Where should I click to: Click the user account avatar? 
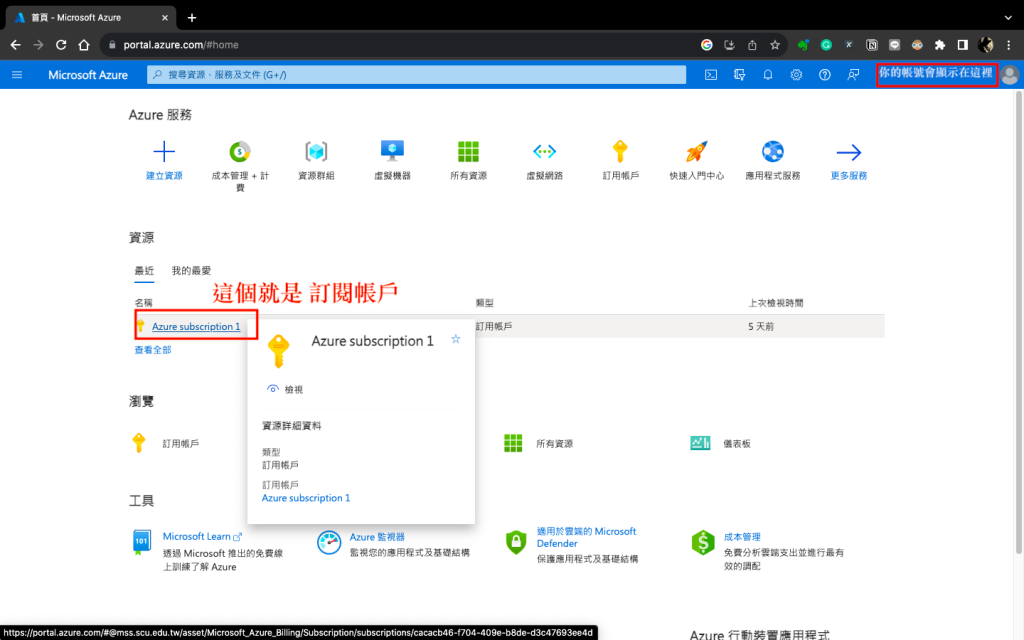[1010, 74]
